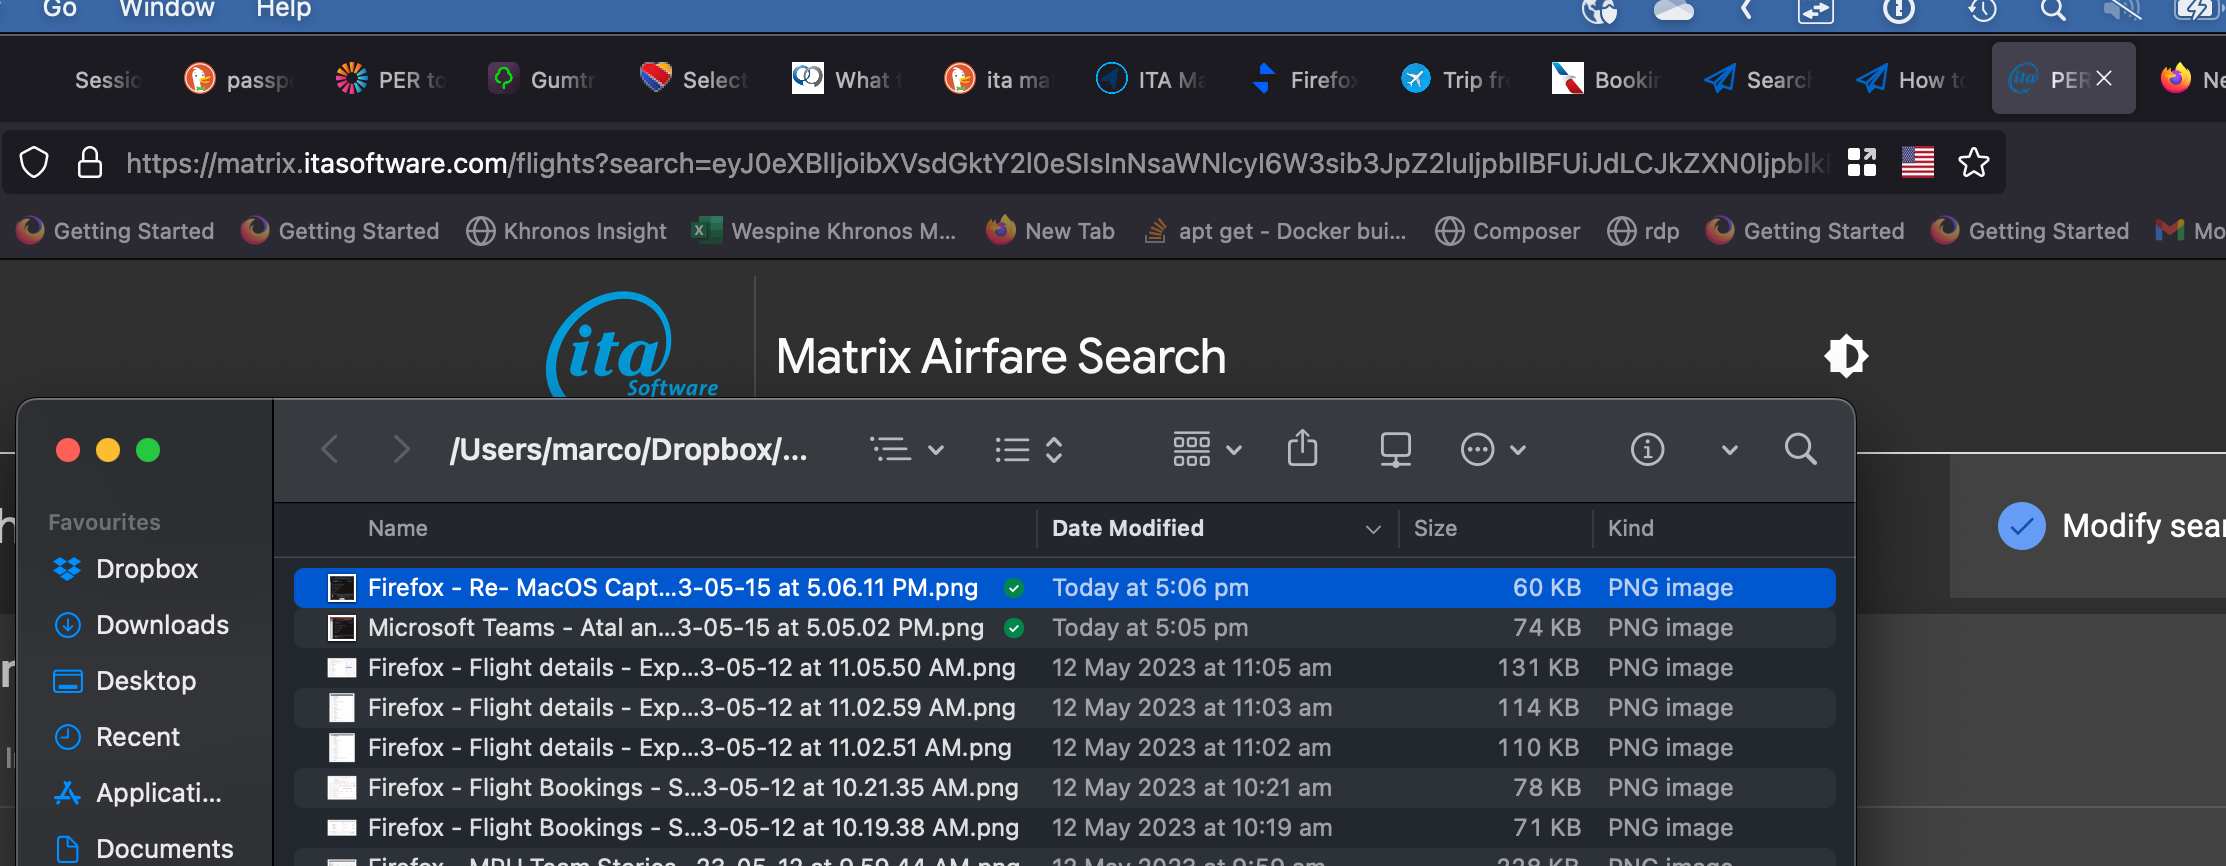Click the Finder search magnifier icon
The image size is (2226, 866).
click(1801, 449)
